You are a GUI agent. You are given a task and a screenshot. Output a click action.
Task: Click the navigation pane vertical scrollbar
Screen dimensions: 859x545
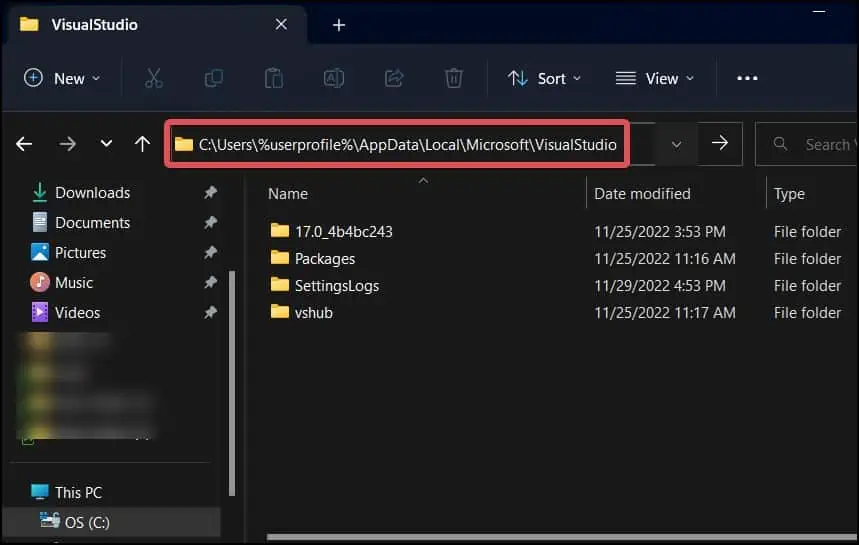[232, 383]
